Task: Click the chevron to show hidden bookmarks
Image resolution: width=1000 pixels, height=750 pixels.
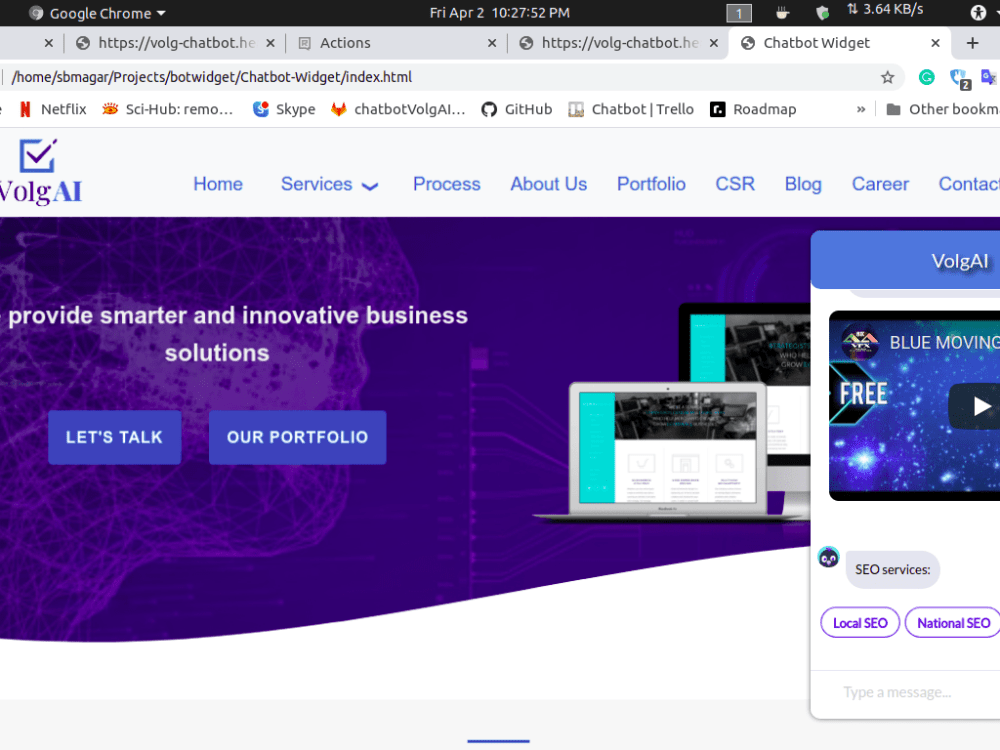Action: [x=861, y=109]
